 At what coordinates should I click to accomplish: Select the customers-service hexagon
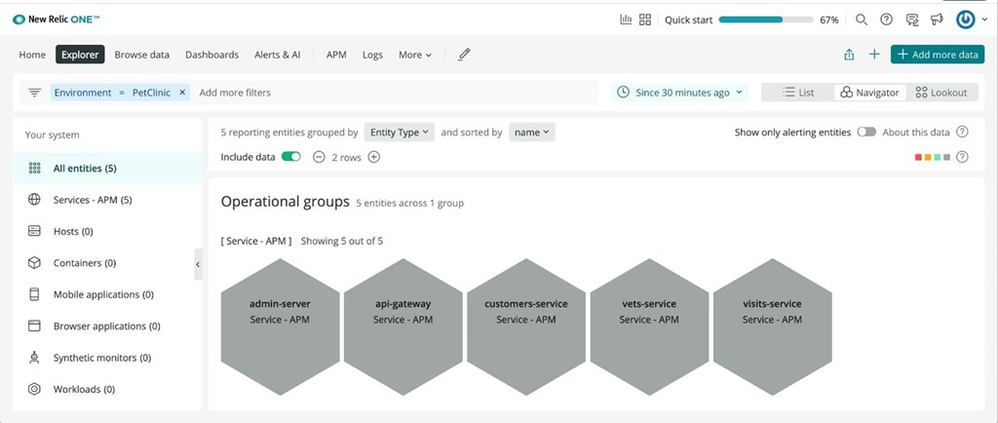point(526,312)
